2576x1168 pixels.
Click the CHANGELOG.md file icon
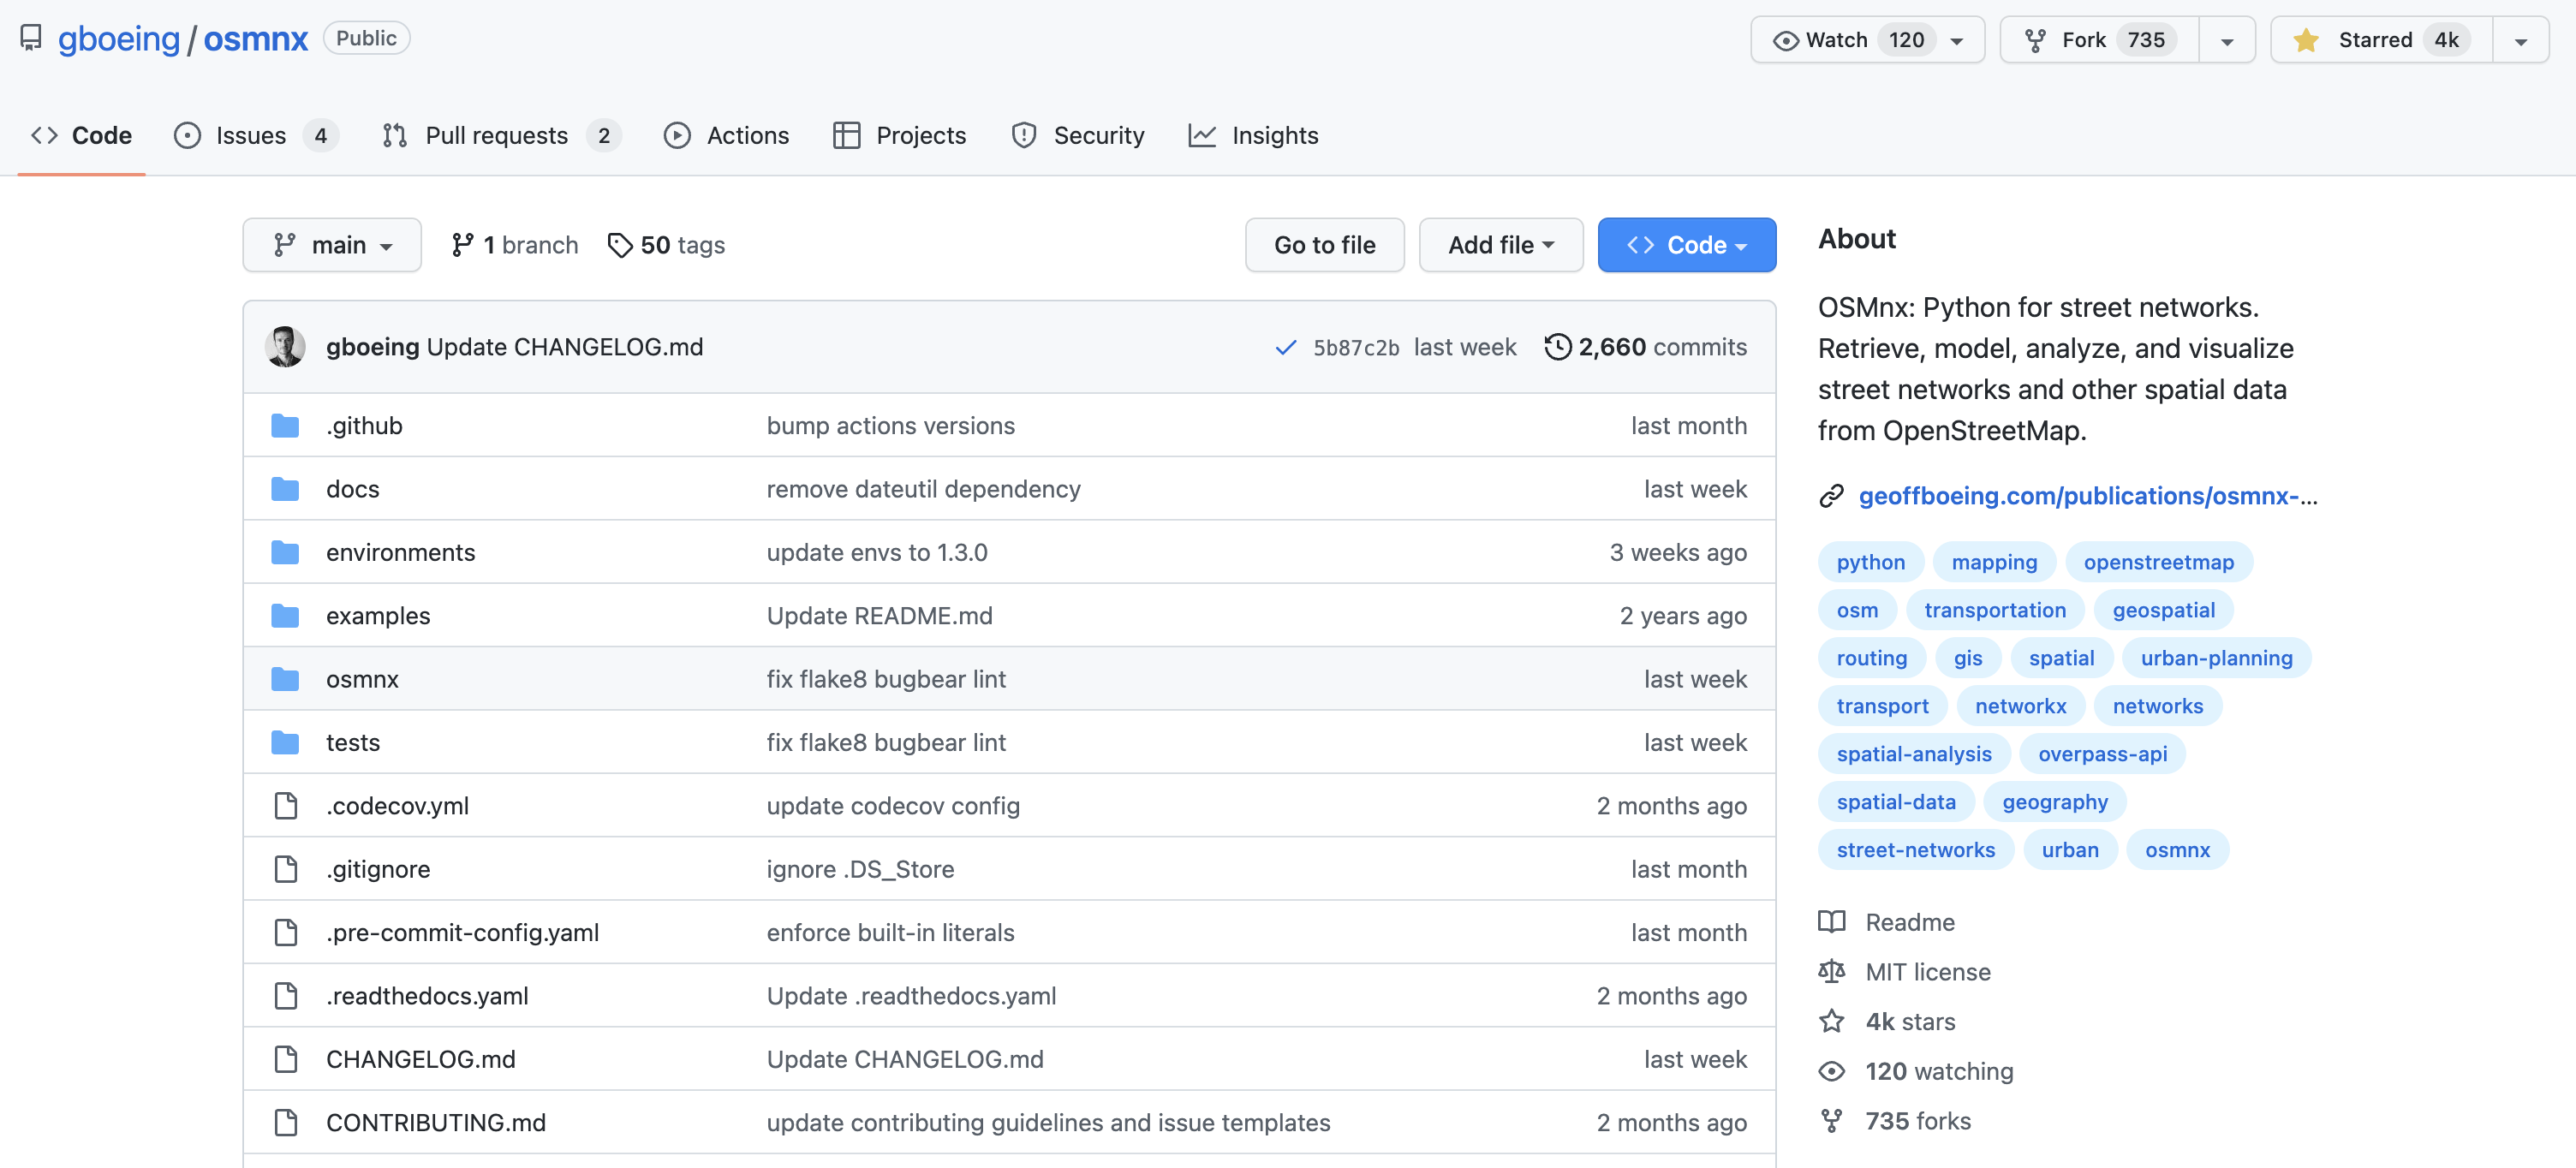tap(286, 1059)
